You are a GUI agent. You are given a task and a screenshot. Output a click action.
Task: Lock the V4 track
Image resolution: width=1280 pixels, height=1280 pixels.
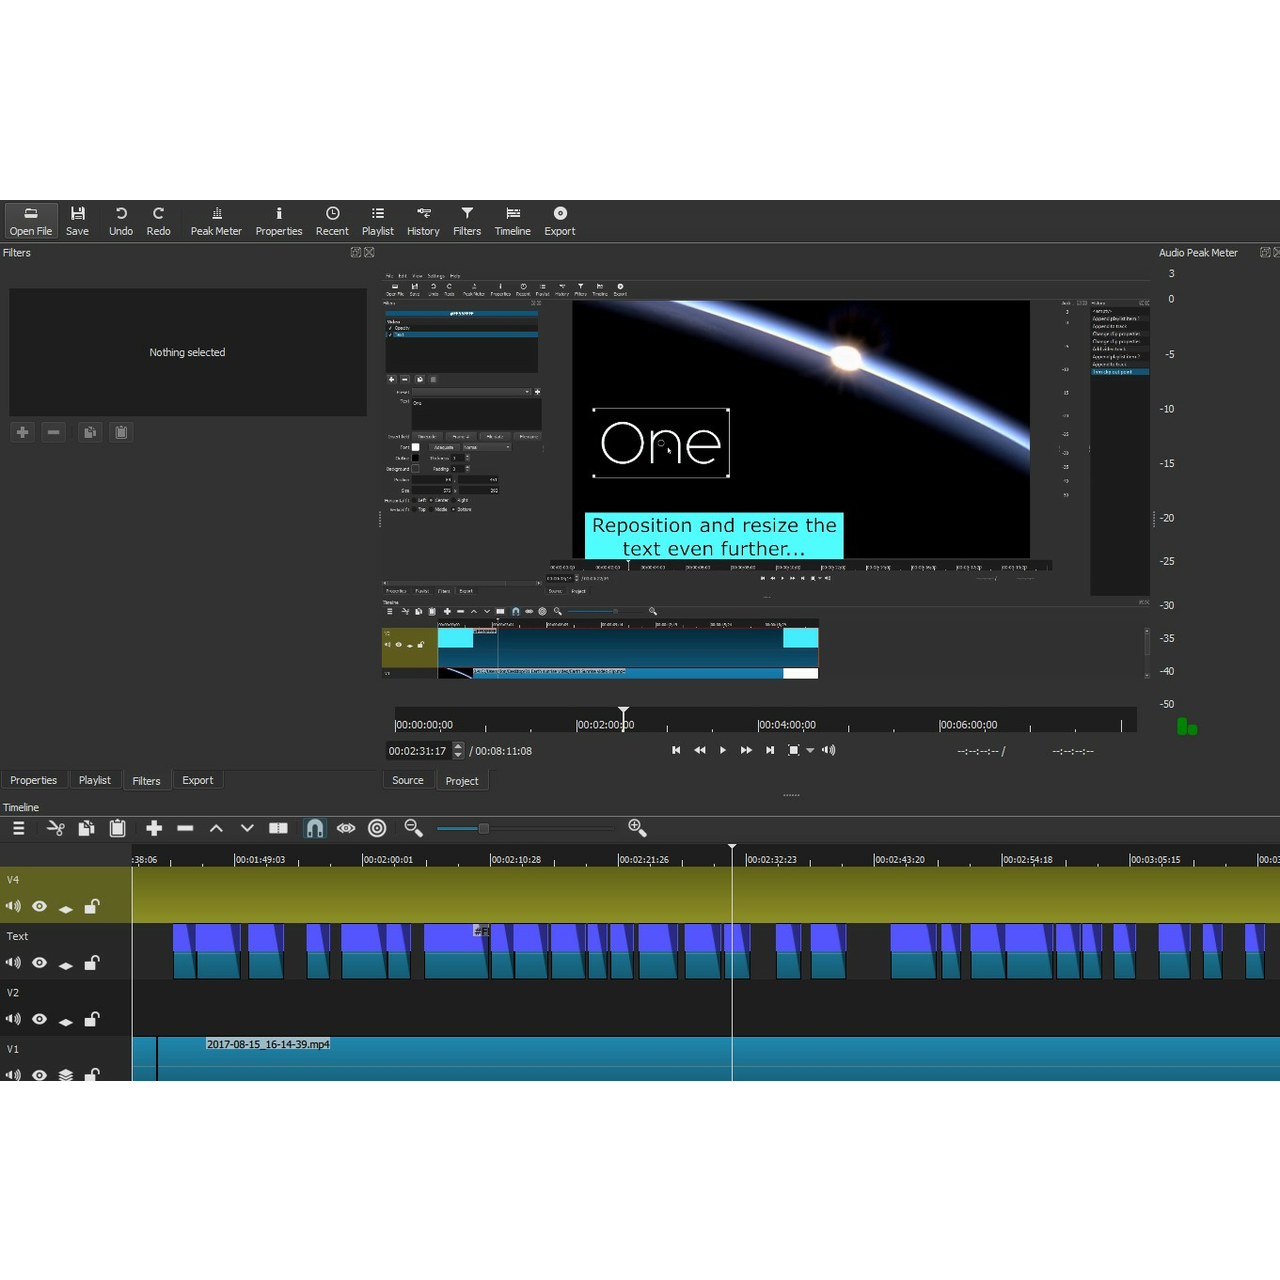(91, 906)
